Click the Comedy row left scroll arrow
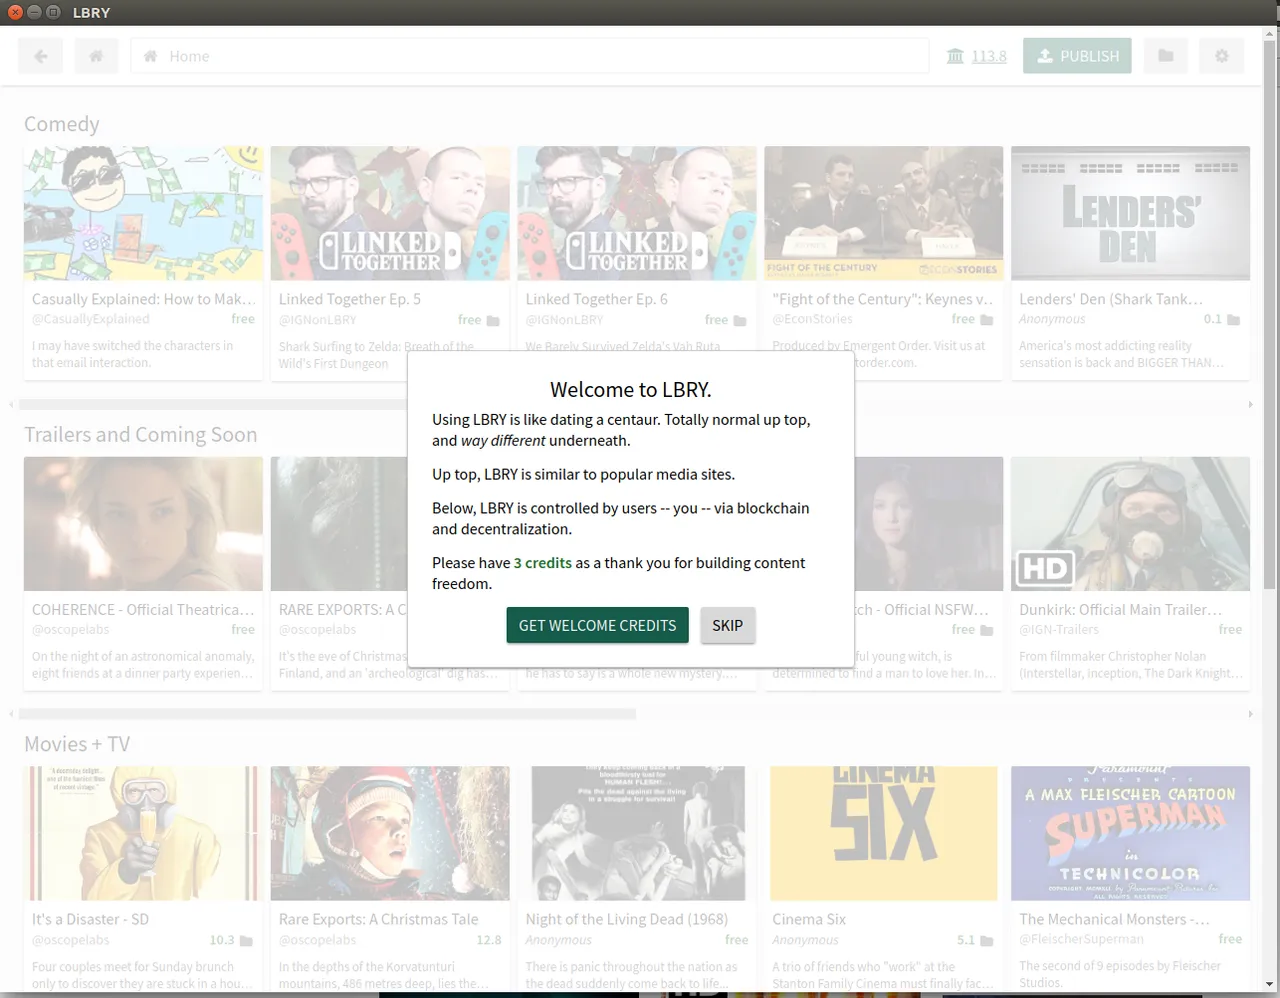Viewport: 1280px width, 998px height. [11, 405]
